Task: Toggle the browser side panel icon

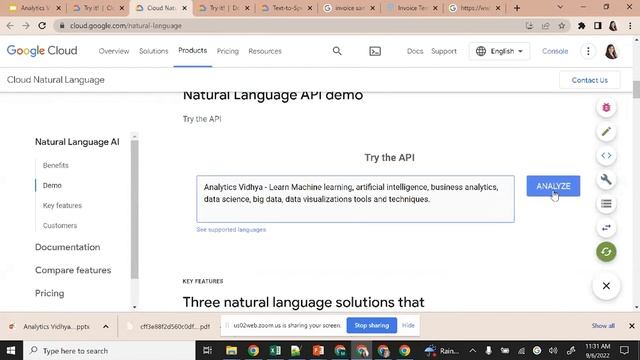Action: pos(598,26)
